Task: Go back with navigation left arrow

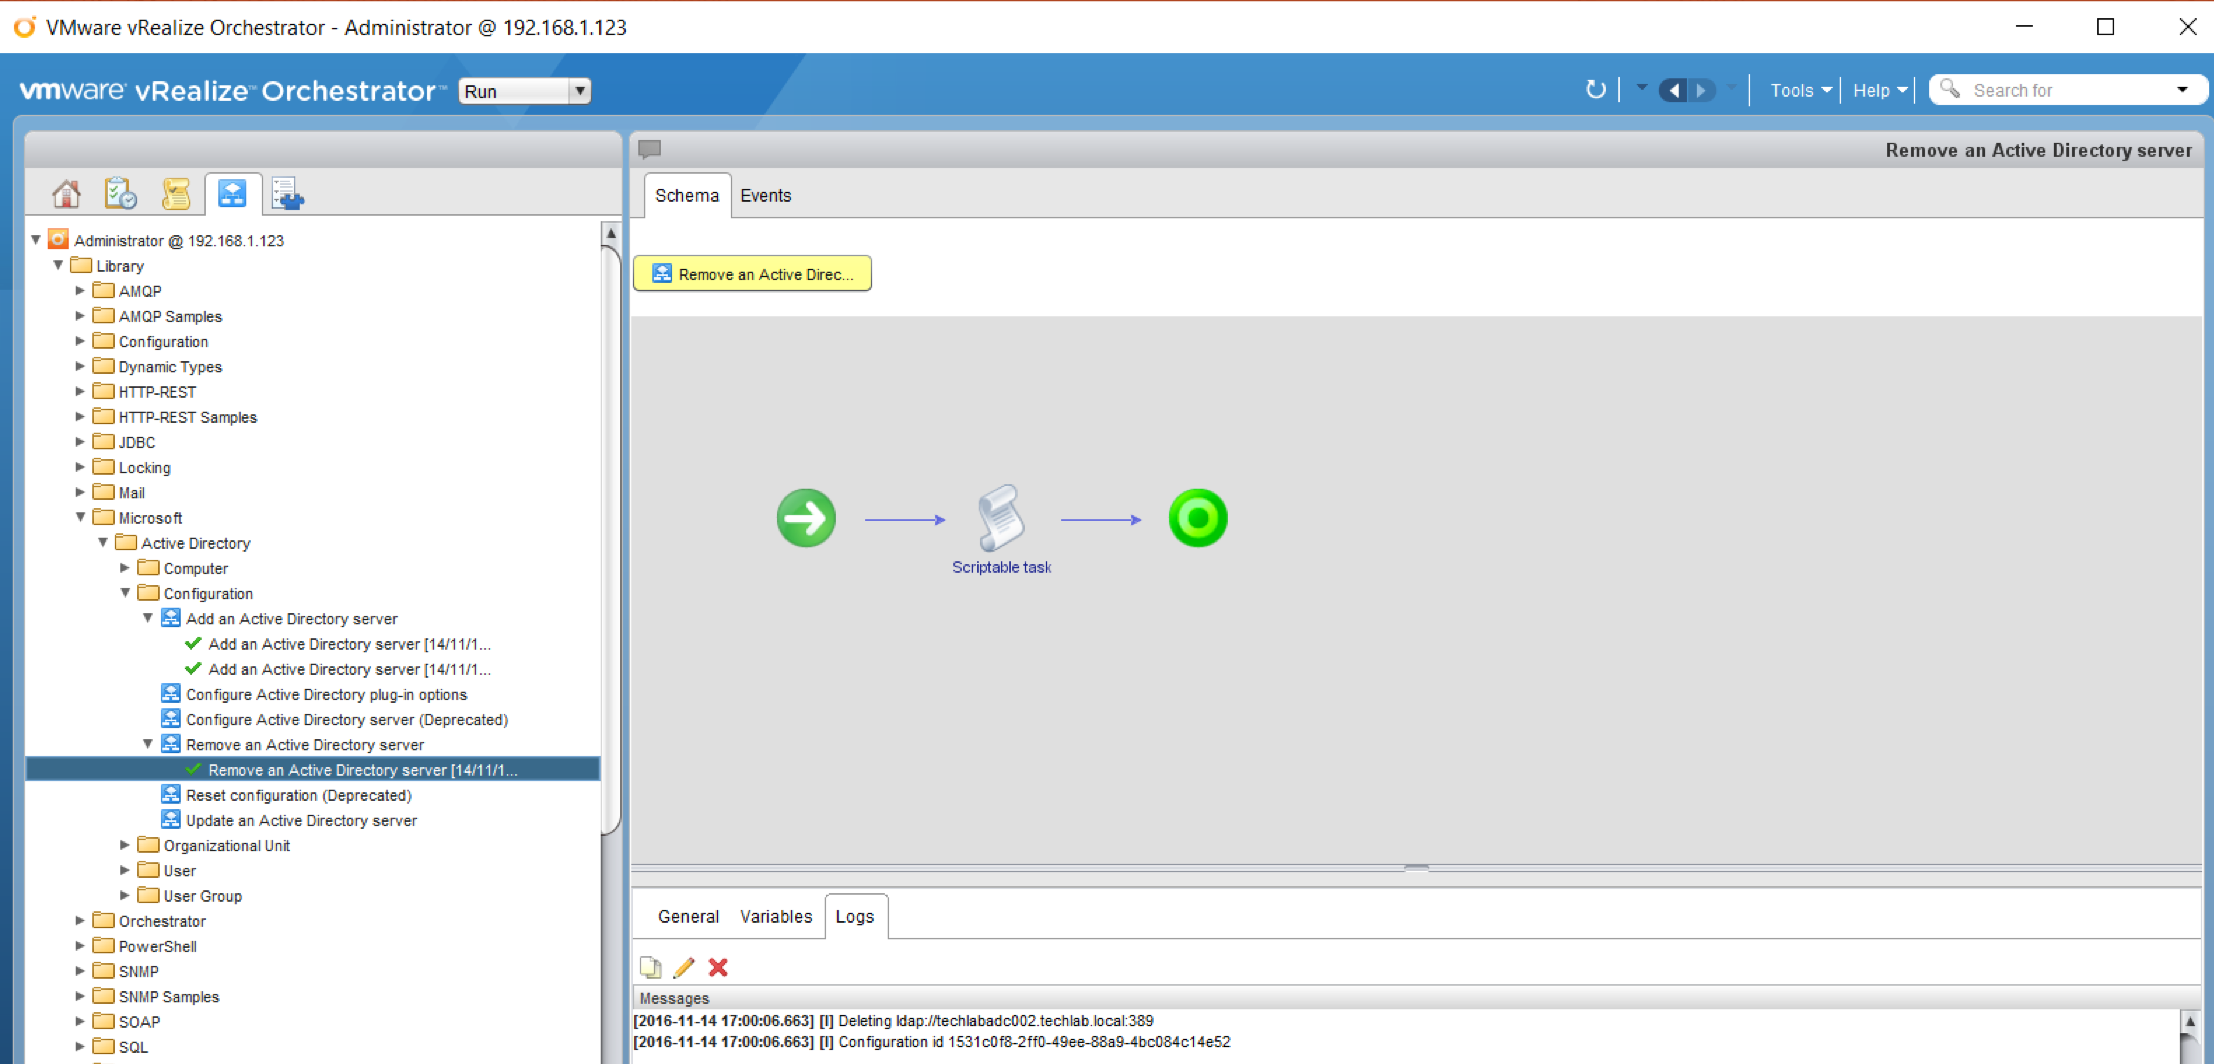Action: point(1673,90)
